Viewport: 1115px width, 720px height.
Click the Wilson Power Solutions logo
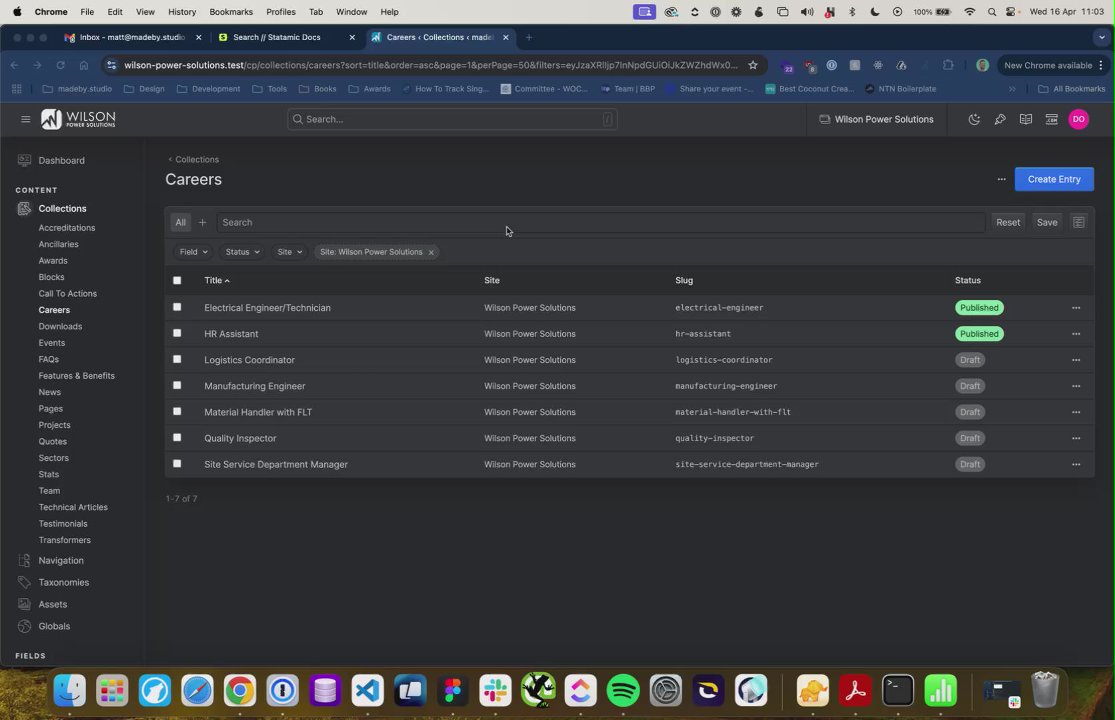78,119
